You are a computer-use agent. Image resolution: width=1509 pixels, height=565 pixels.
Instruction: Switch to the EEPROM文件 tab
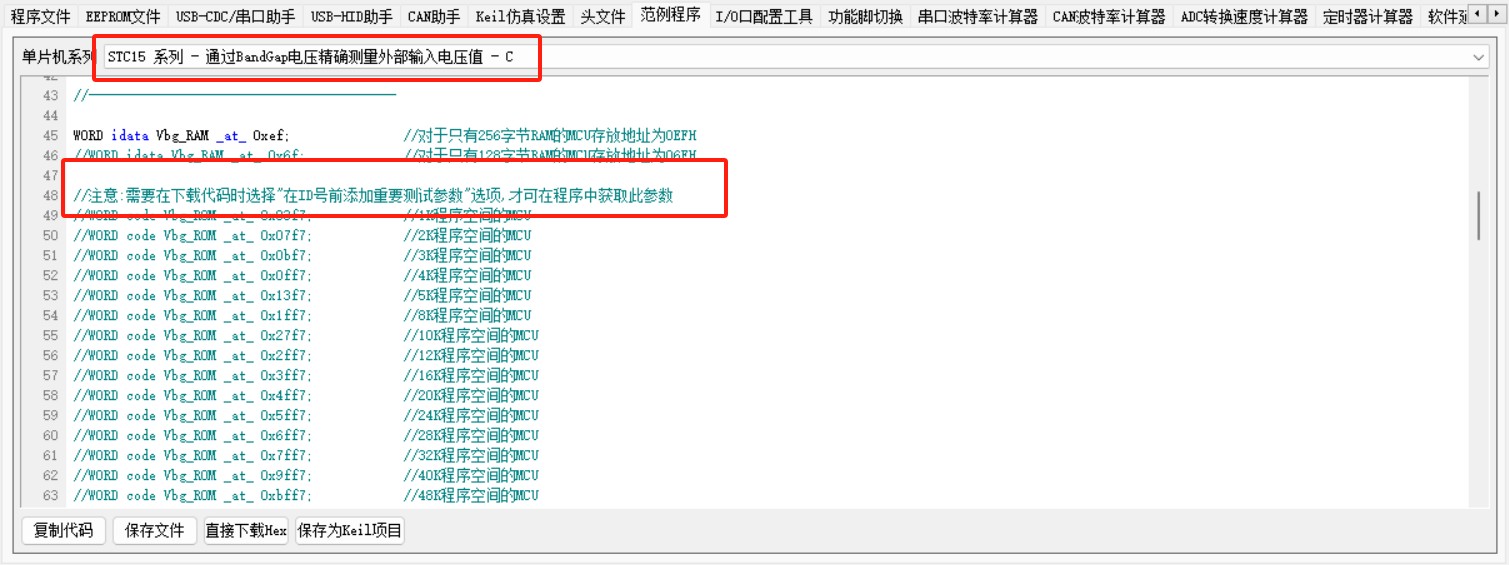pyautogui.click(x=122, y=16)
